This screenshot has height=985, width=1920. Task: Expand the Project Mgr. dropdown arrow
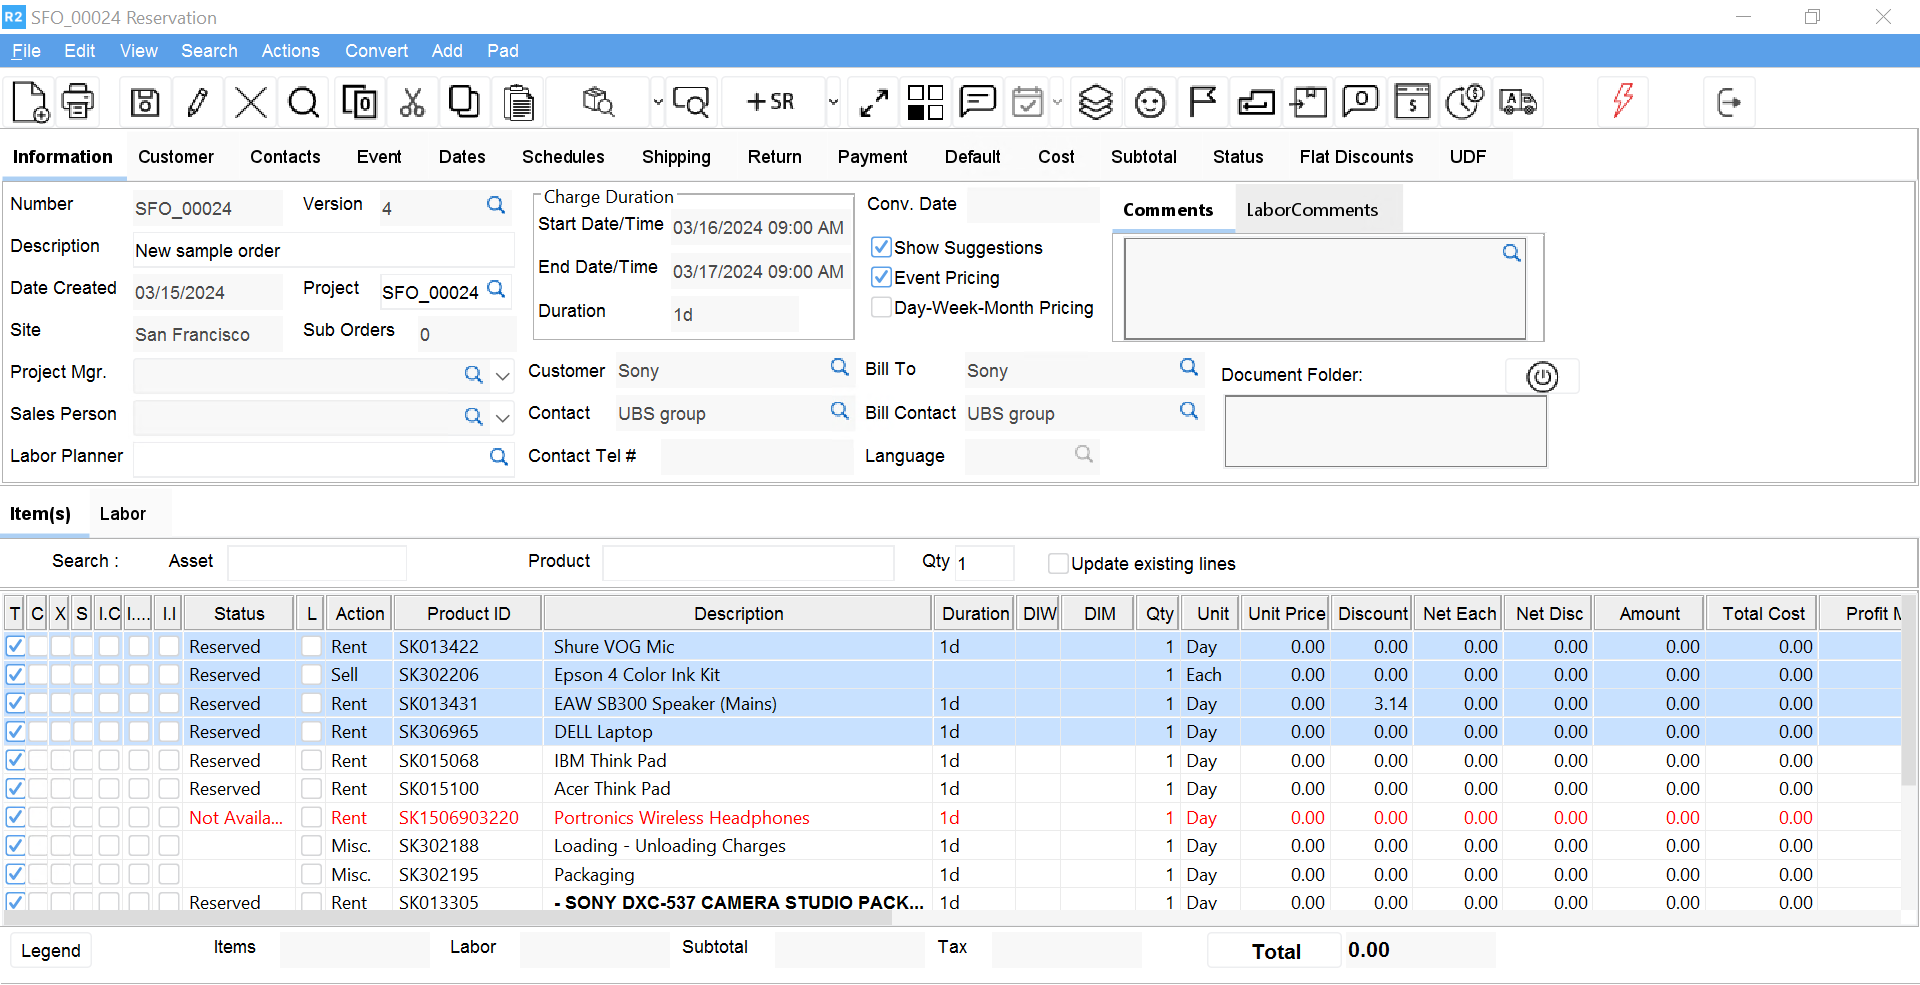(503, 375)
